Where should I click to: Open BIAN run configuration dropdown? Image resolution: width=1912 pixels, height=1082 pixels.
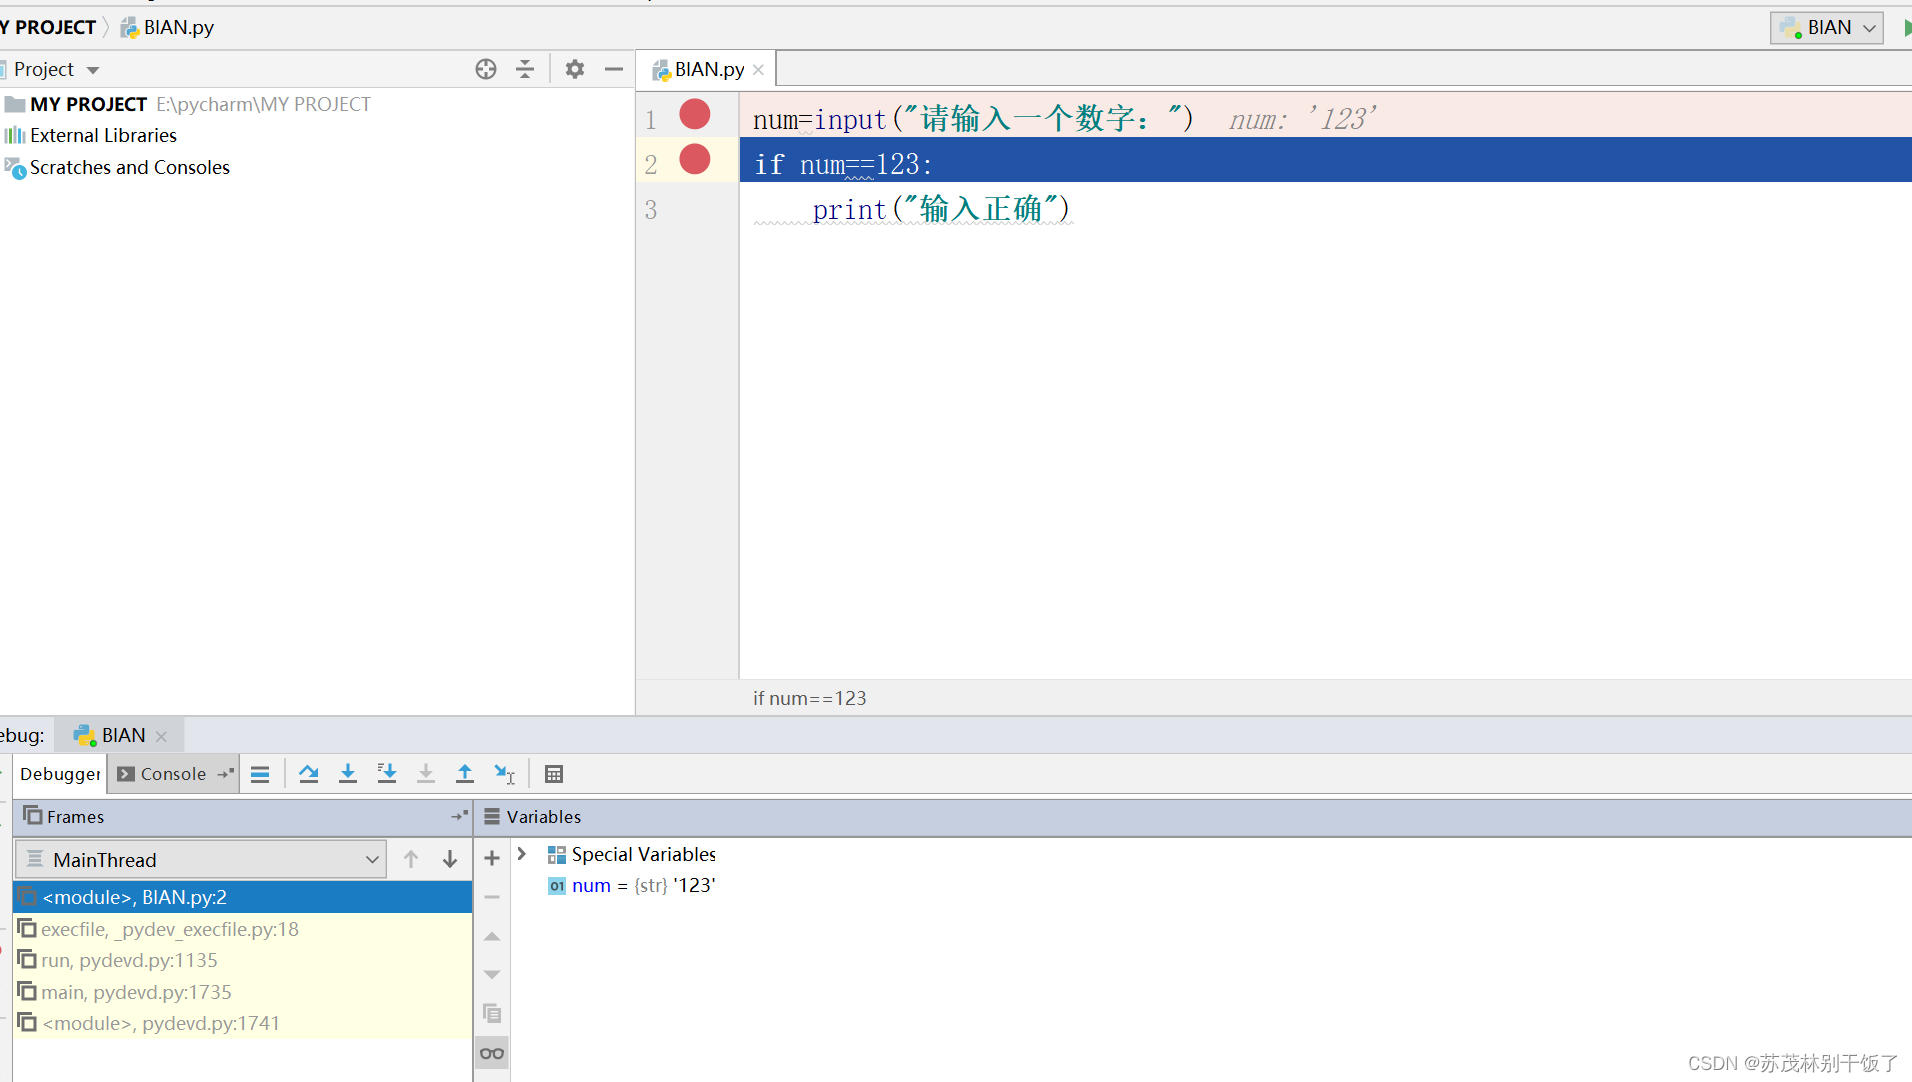tap(1827, 27)
